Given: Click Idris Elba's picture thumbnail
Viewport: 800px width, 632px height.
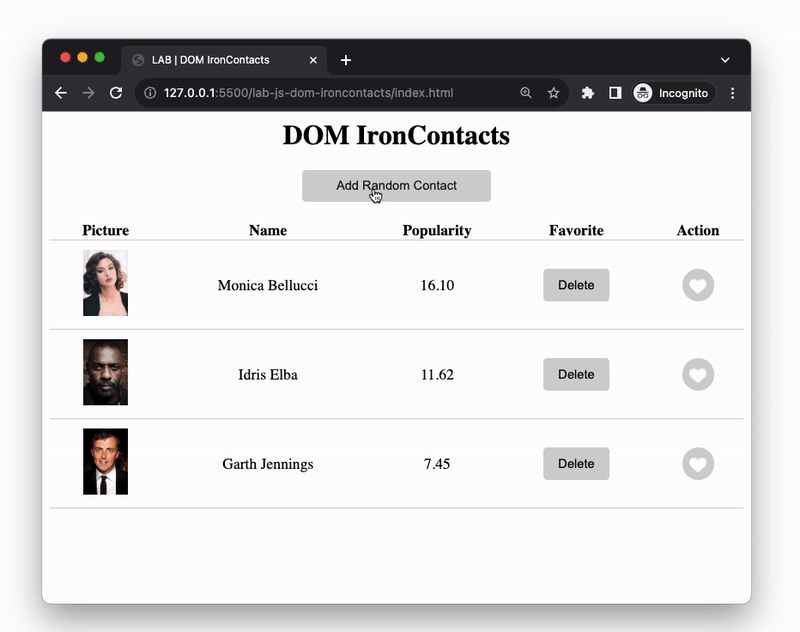Looking at the screenshot, I should click(x=105, y=372).
